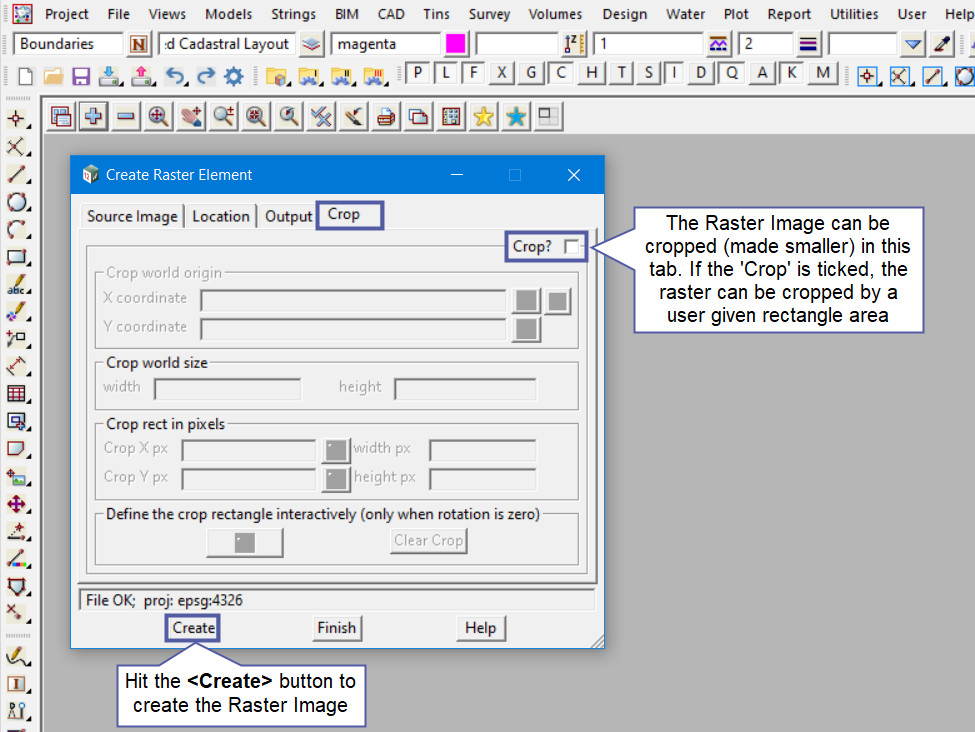Click the blue Save floppy disk icon
The image size is (975, 732).
(x=81, y=76)
